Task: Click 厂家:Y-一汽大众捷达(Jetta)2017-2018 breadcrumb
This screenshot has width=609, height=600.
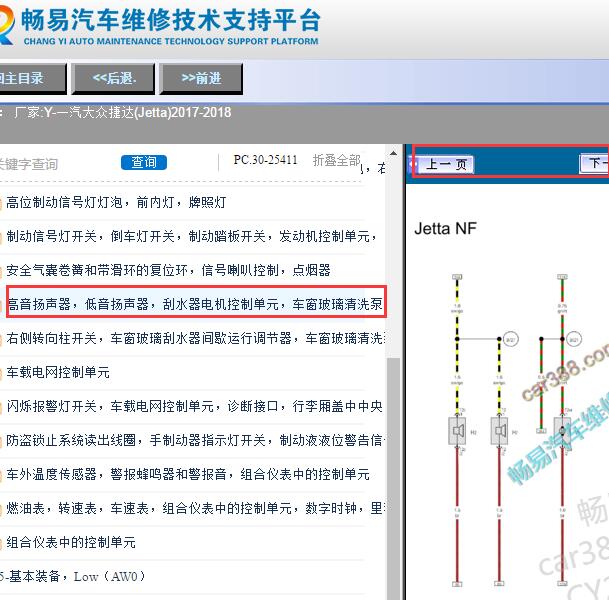Action: click(123, 113)
